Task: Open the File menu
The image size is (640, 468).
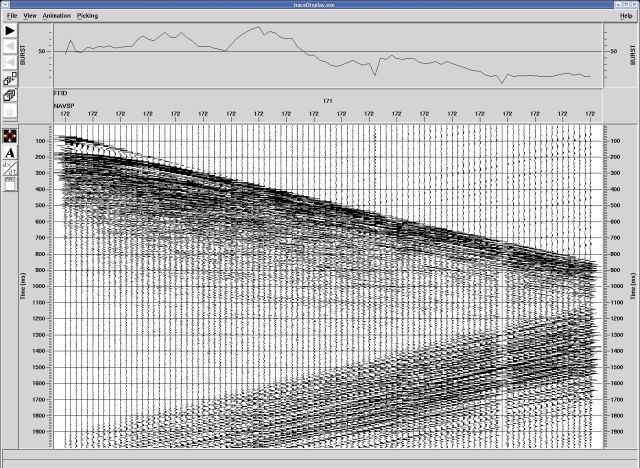Action: [12, 16]
